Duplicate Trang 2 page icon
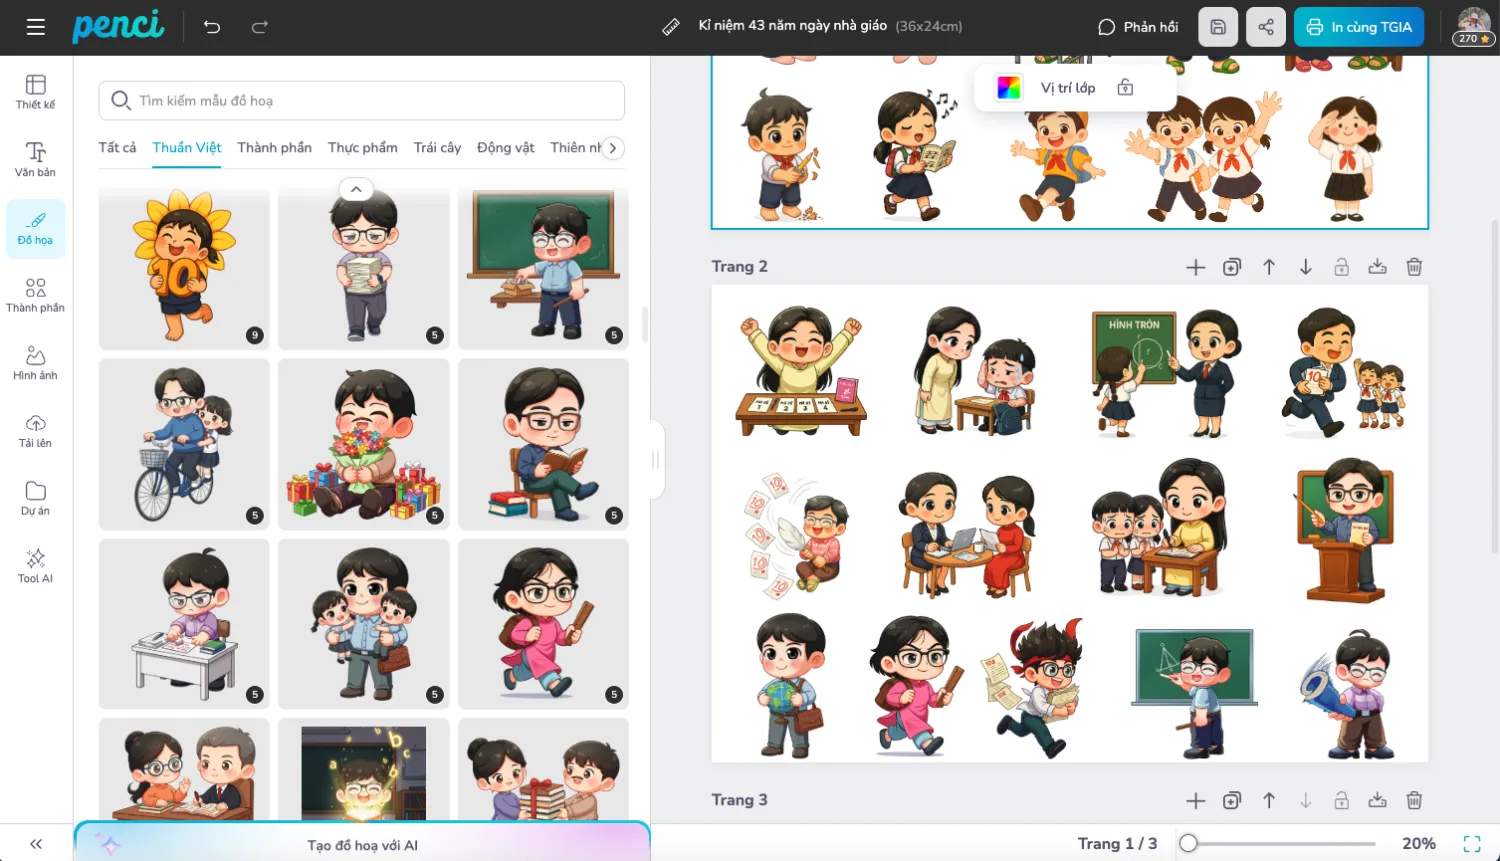 point(1232,267)
